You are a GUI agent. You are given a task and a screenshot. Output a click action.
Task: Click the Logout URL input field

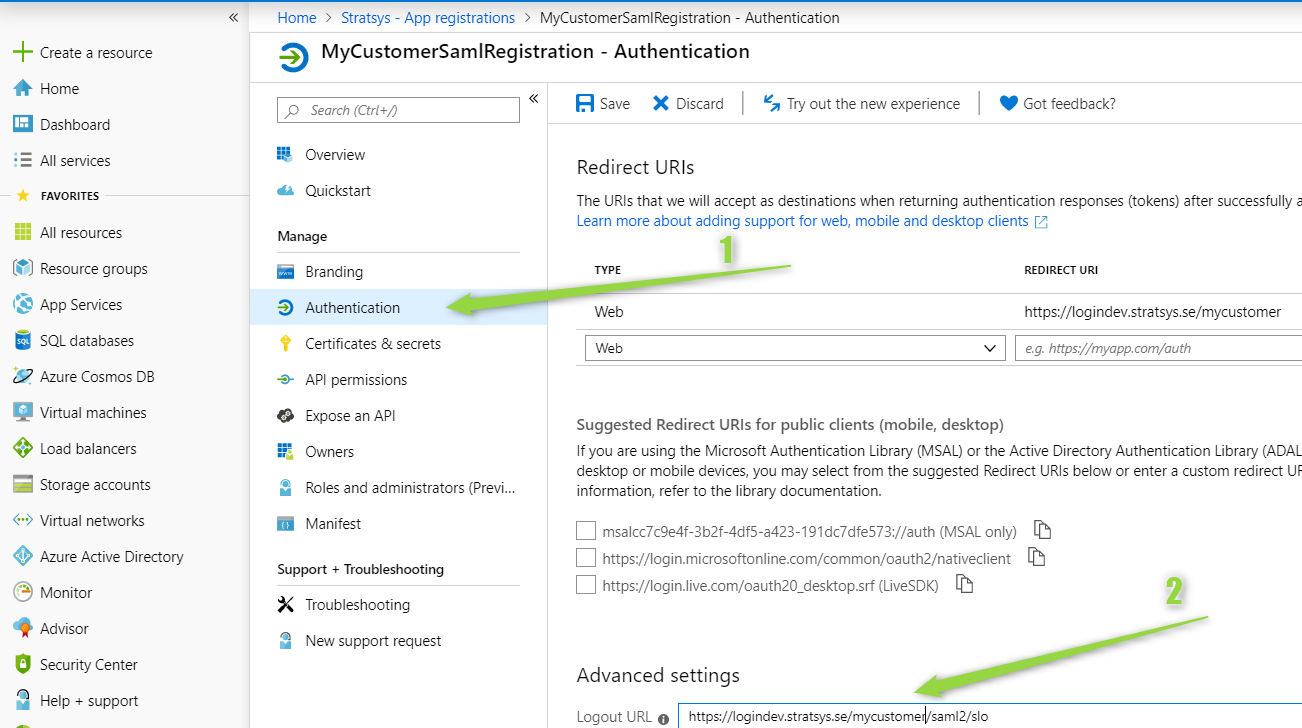click(990, 716)
